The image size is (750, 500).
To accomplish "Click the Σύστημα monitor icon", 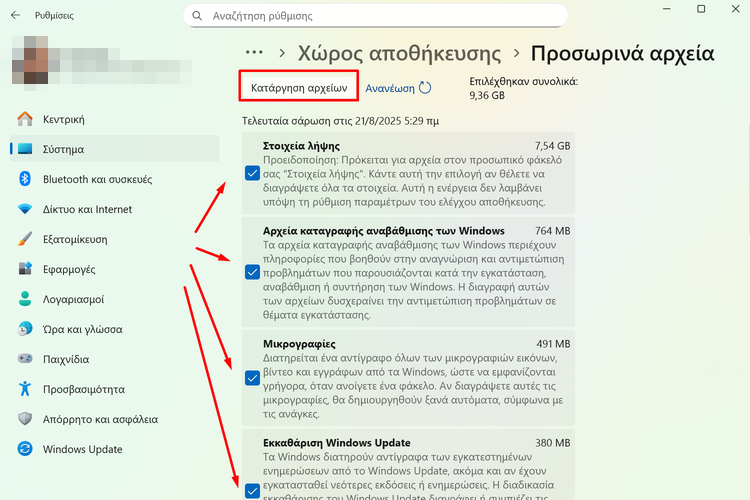I will point(25,149).
